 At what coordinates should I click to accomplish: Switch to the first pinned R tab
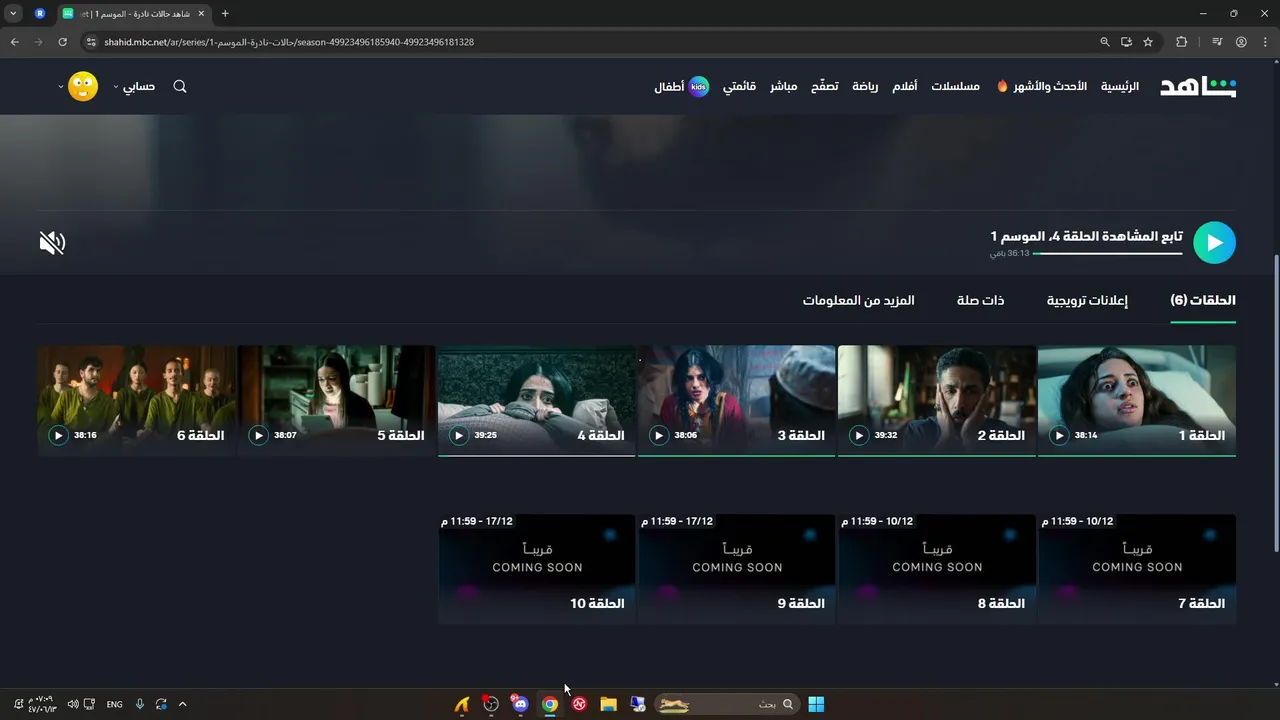point(40,14)
